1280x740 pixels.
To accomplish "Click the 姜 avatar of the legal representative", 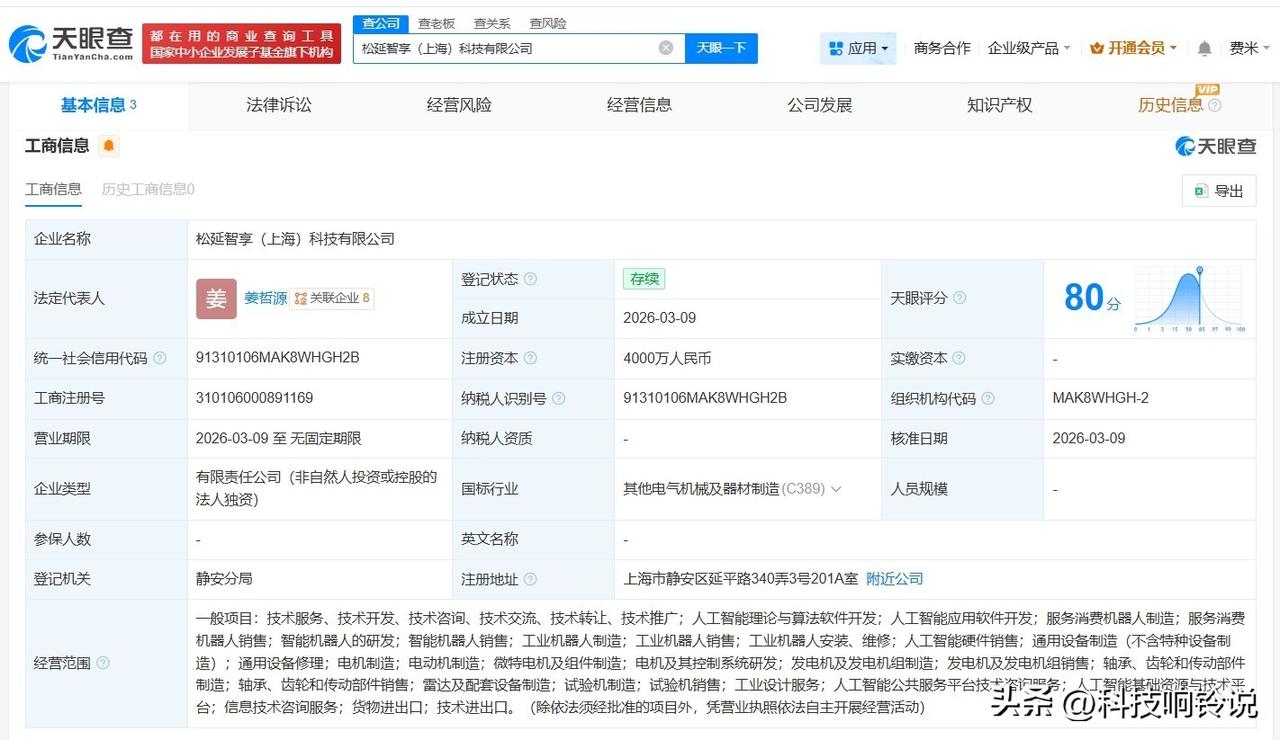I will [215, 298].
